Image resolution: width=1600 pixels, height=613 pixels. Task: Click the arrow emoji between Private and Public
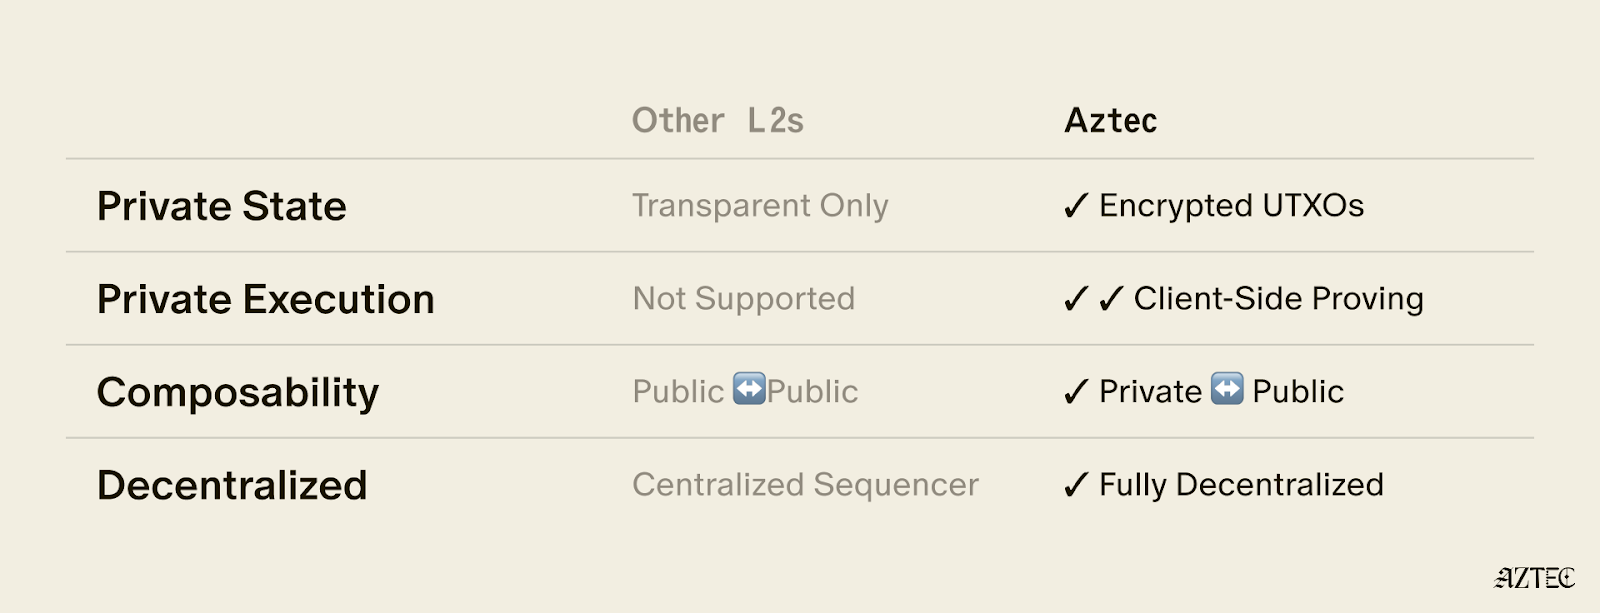[1227, 388]
